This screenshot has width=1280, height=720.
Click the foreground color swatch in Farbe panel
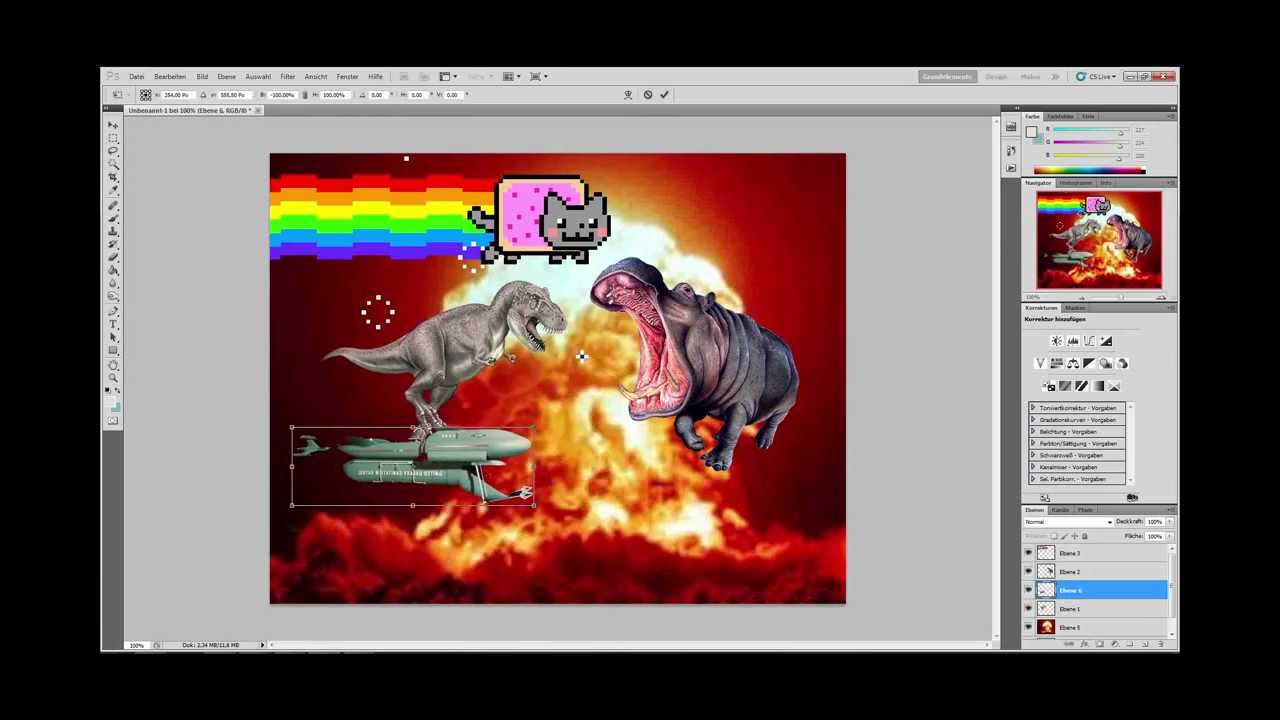click(x=1032, y=131)
